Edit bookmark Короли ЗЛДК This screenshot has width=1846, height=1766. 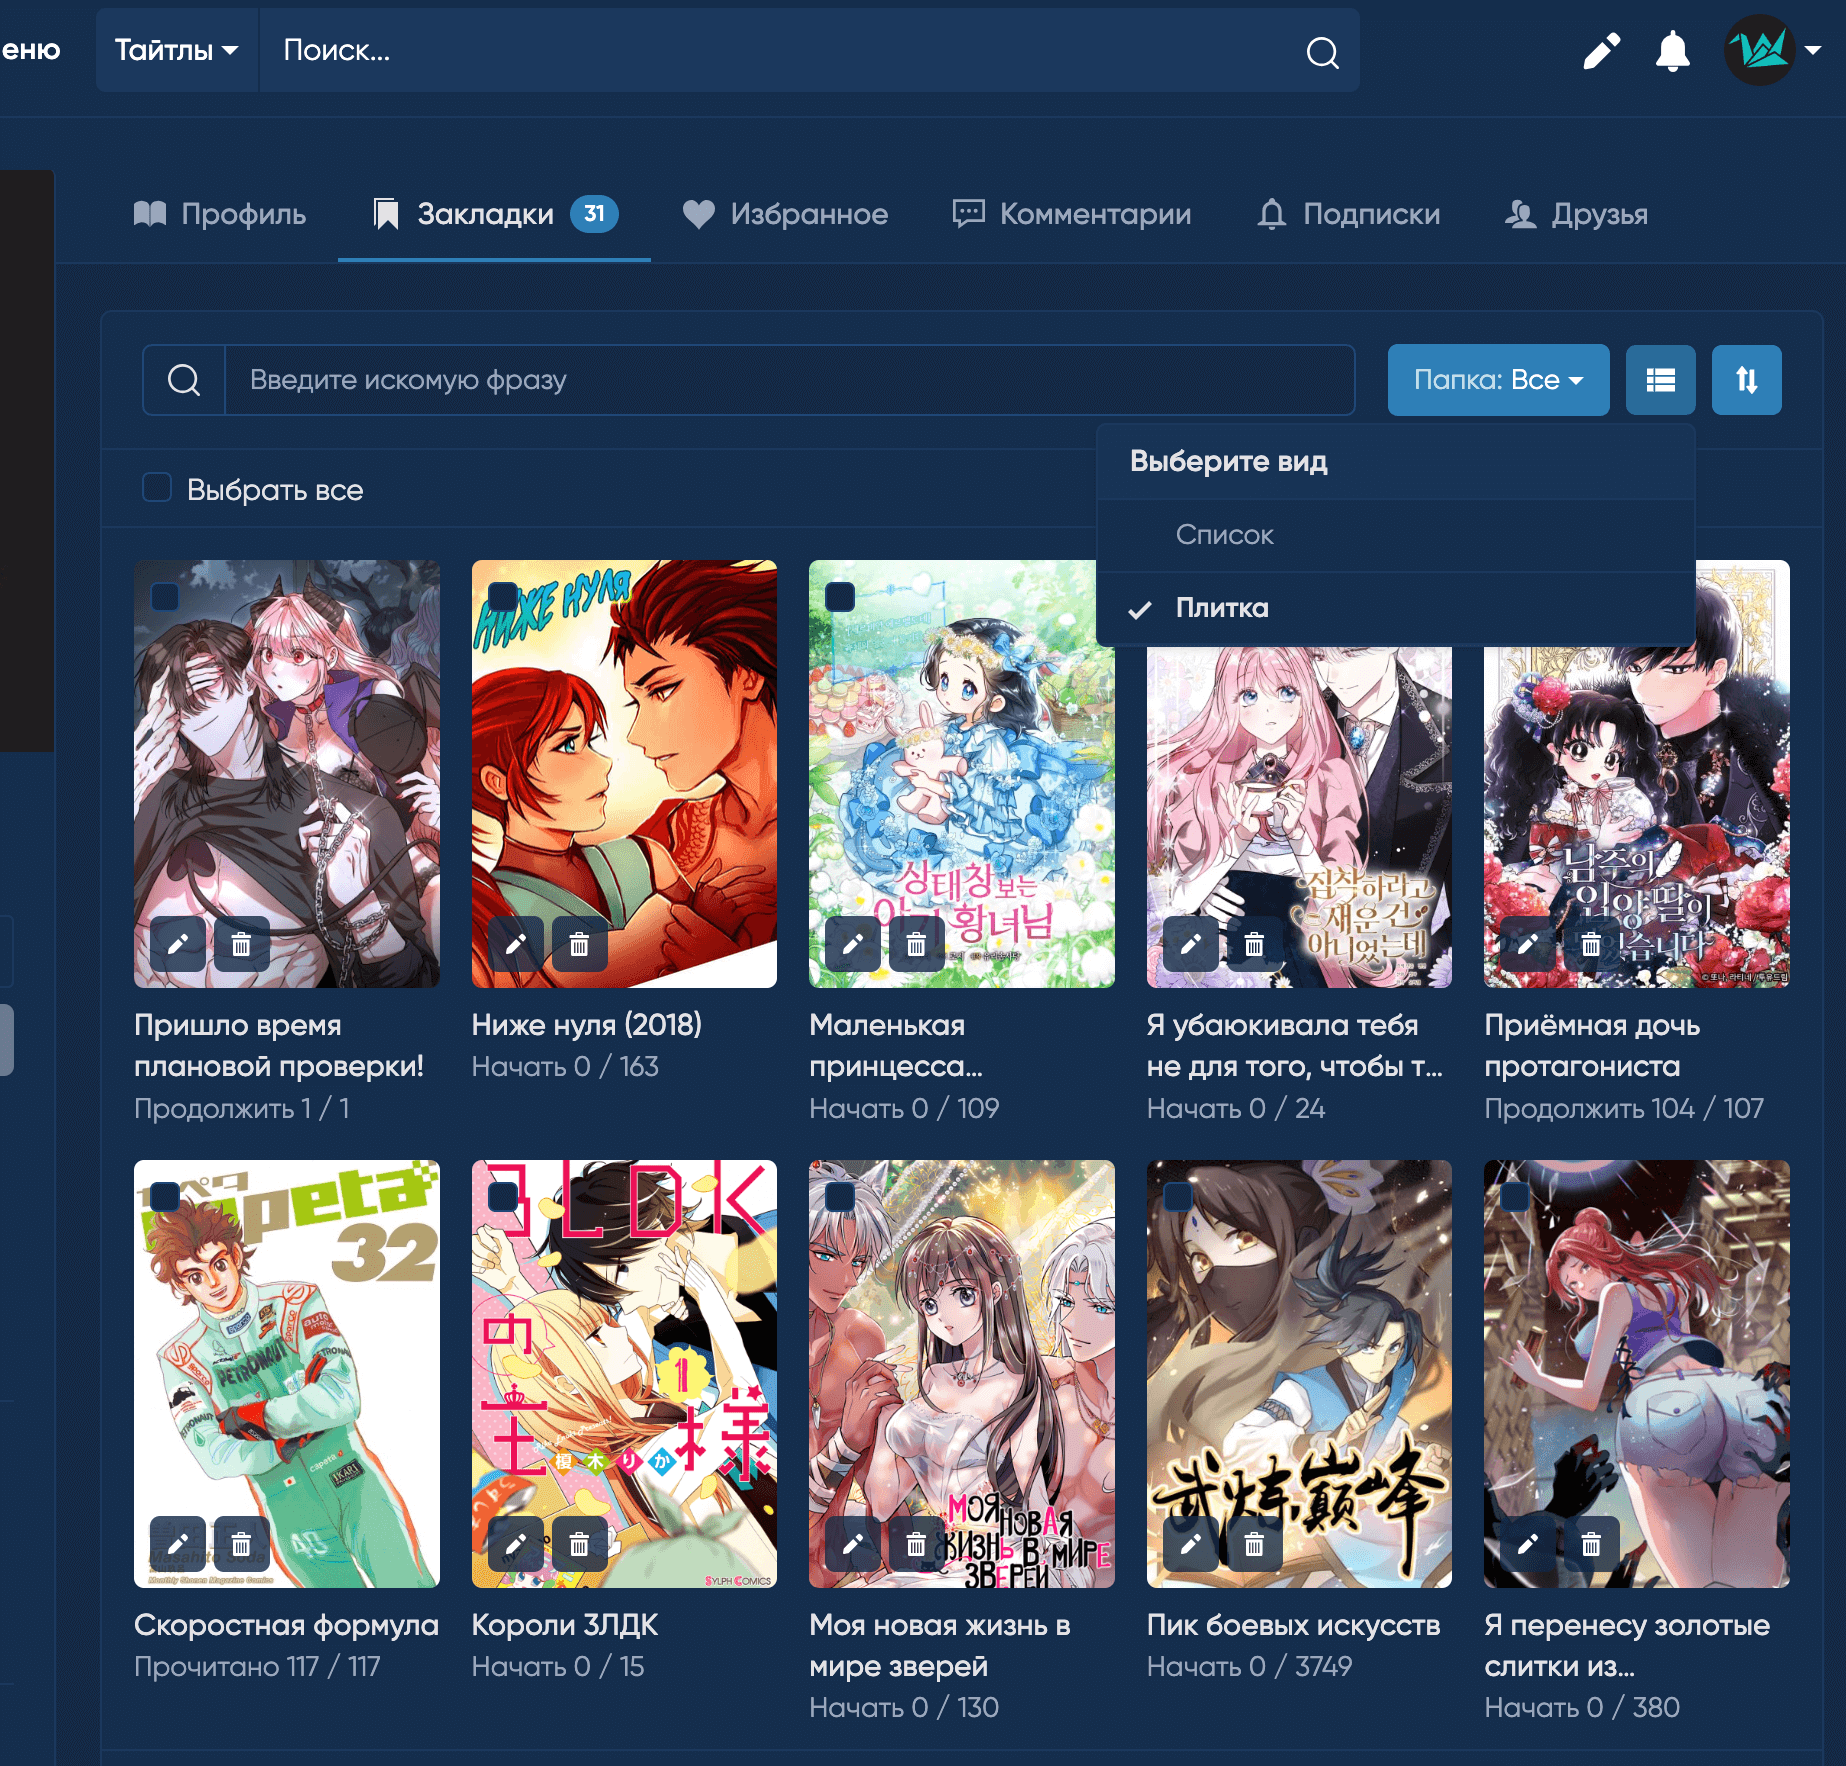[515, 1544]
